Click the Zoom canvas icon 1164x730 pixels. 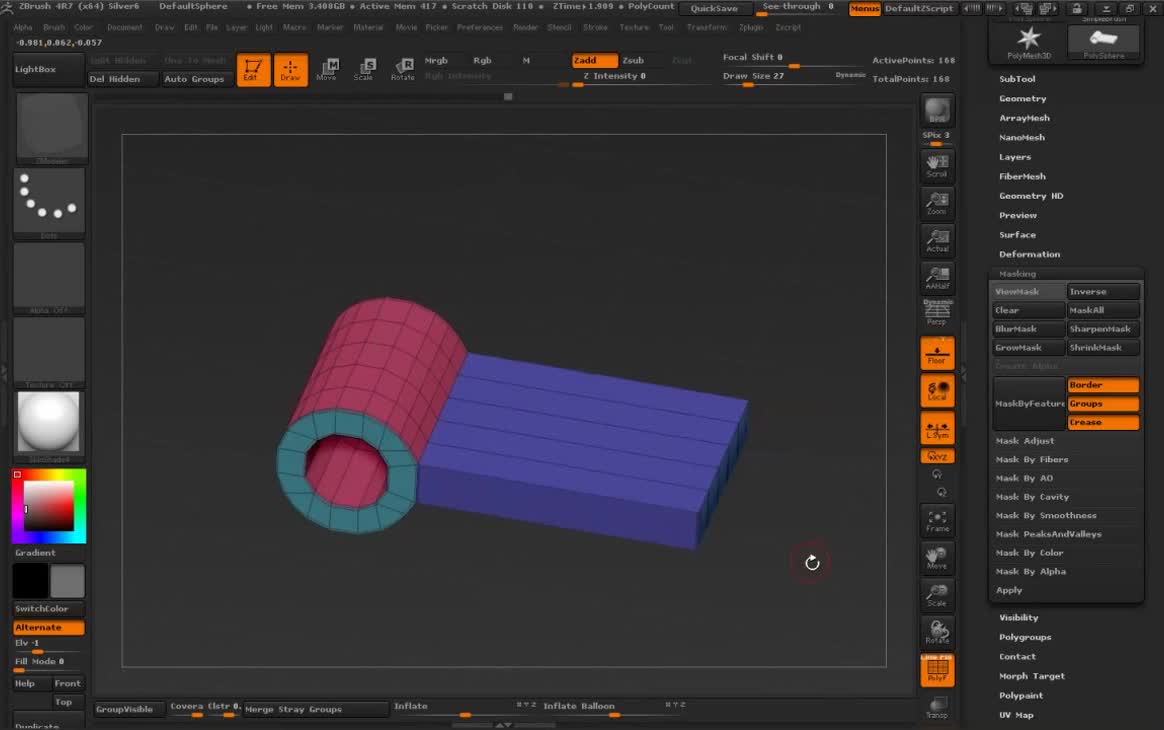pyautogui.click(x=938, y=203)
